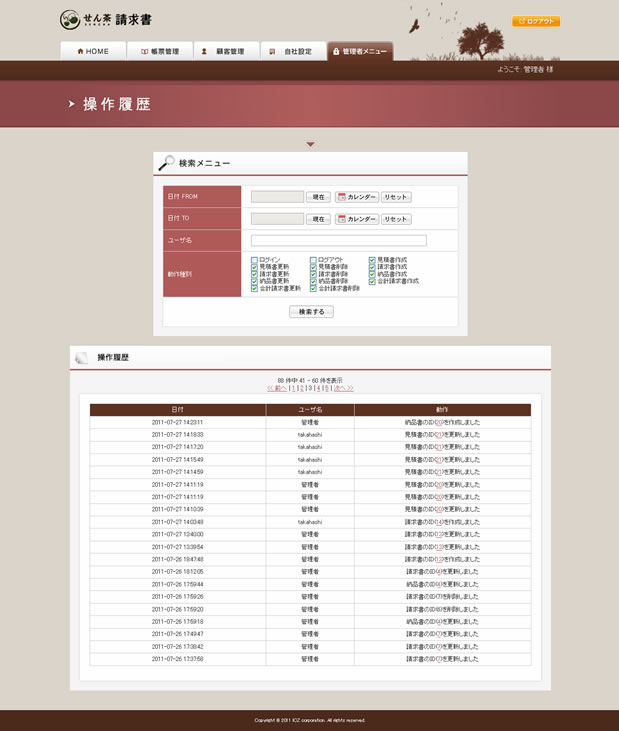This screenshot has height=731, width=619.
Task: Click the ログアウト button
Action: point(536,21)
